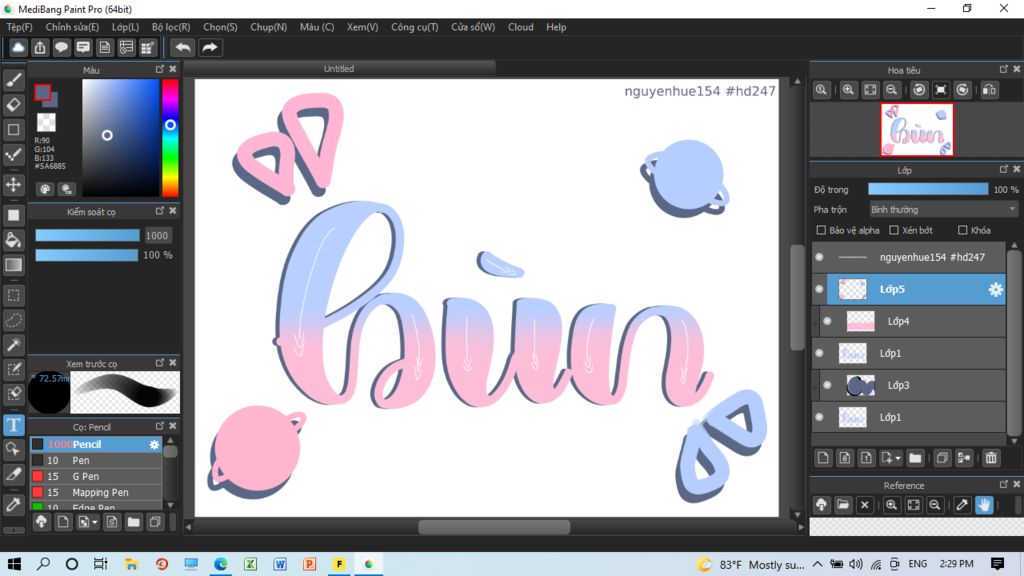
Task: Create a new layer folder
Action: pyautogui.click(x=915, y=458)
